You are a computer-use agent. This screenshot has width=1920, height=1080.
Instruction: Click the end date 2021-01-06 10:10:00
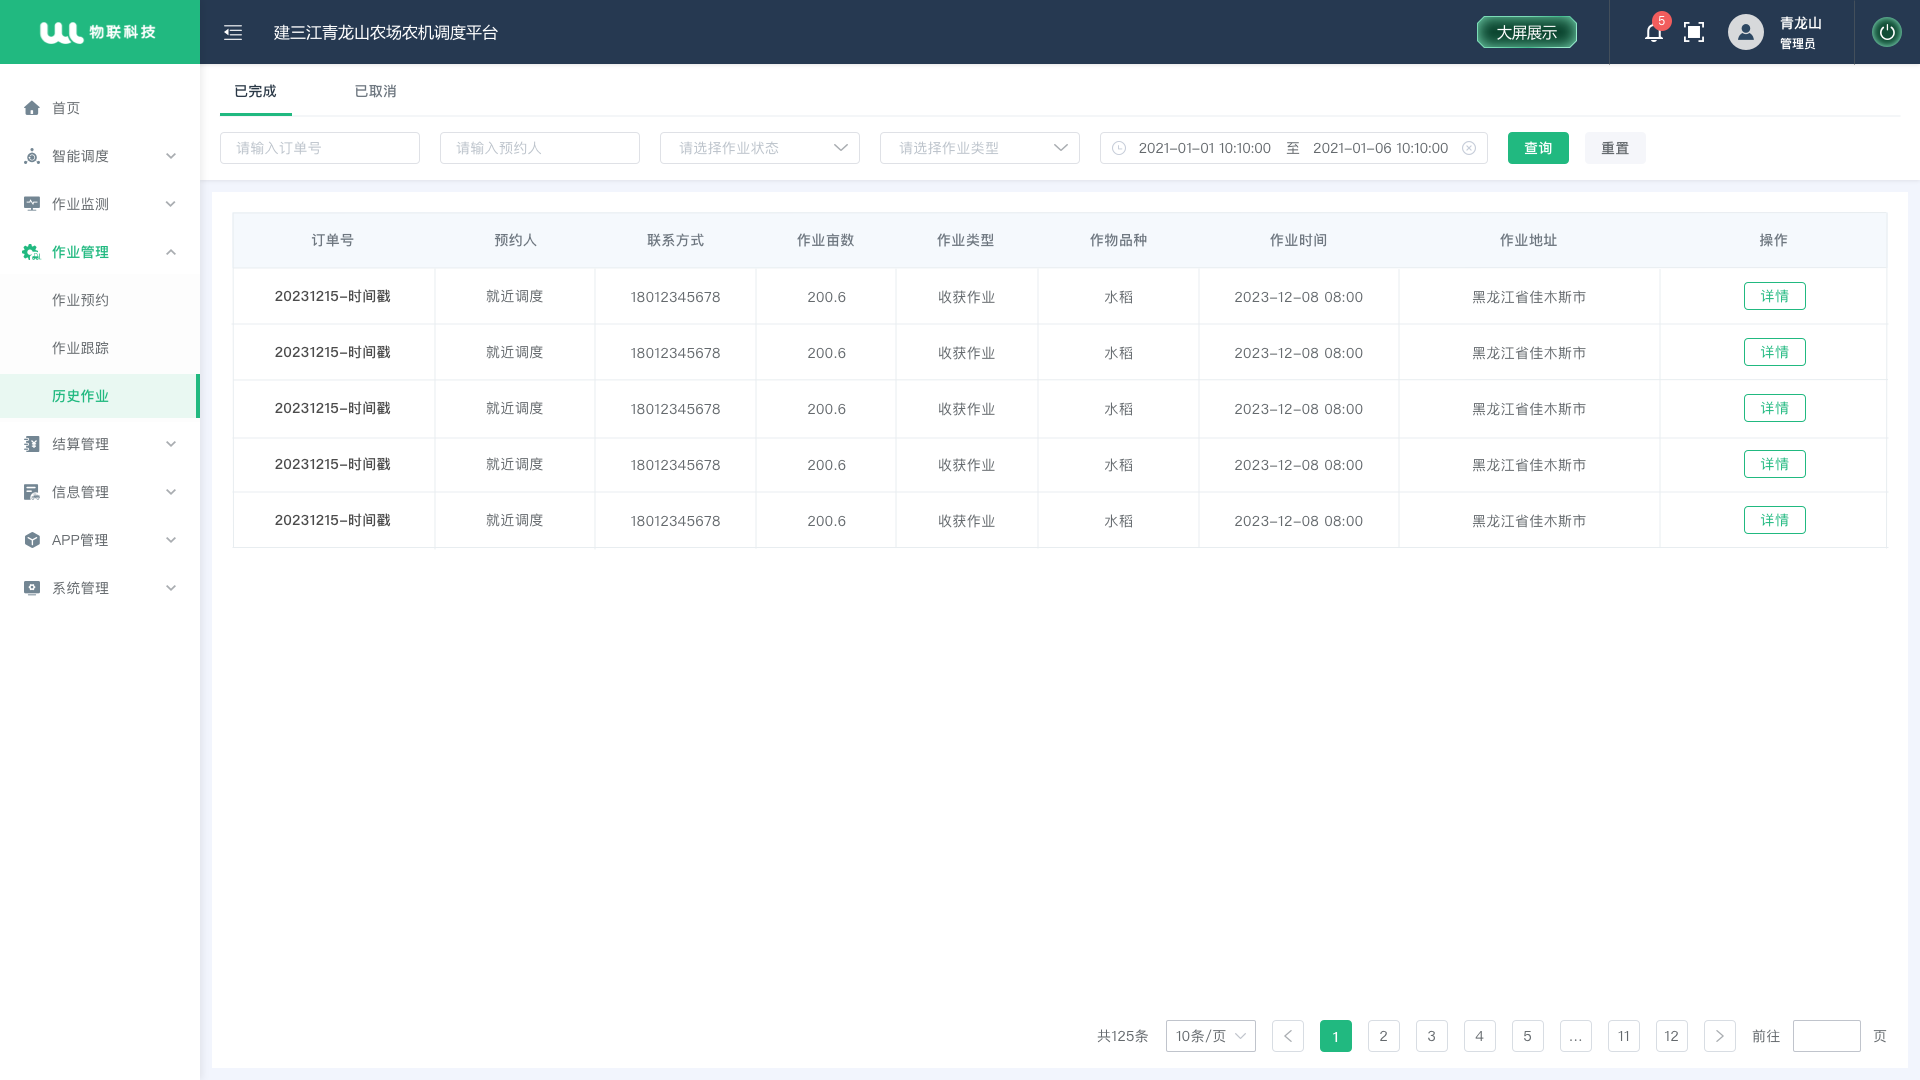(1380, 148)
